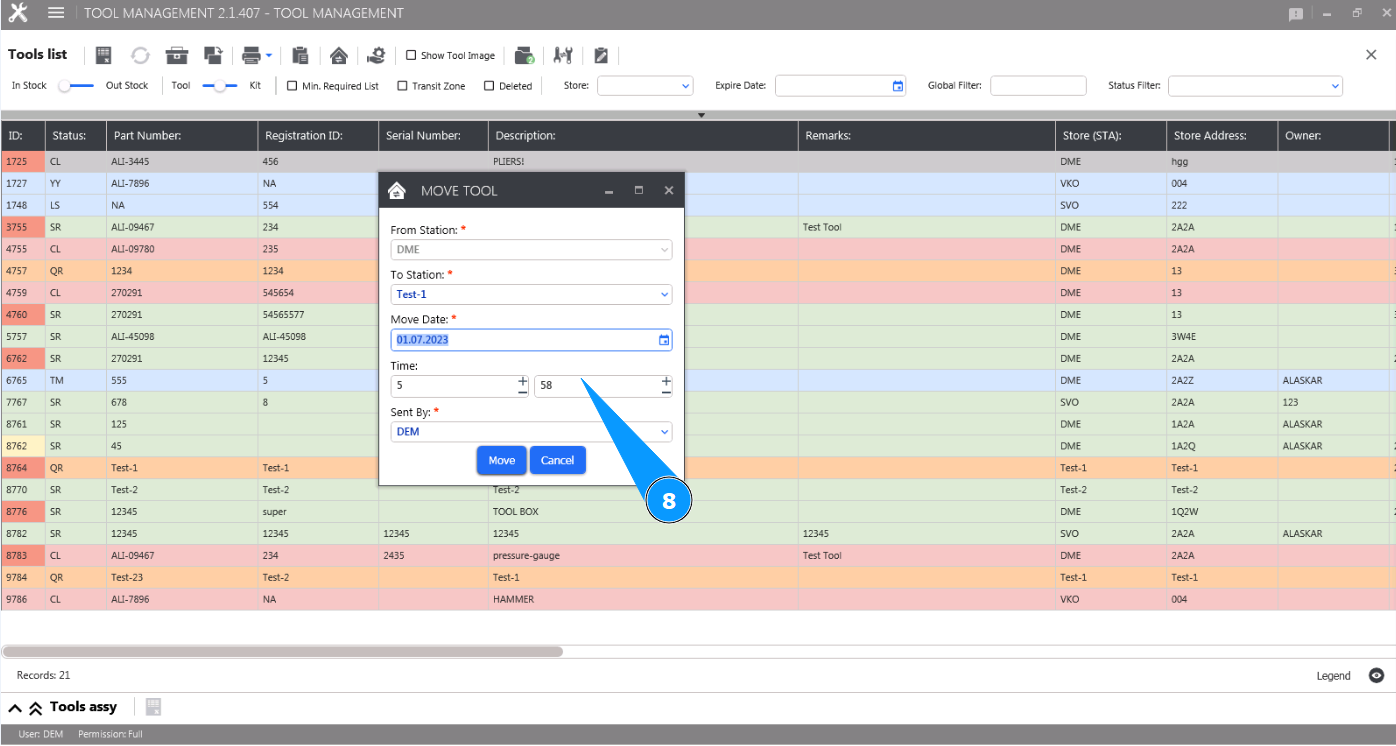Click the Global Filter input field
This screenshot has width=1396, height=746.
coord(1037,86)
